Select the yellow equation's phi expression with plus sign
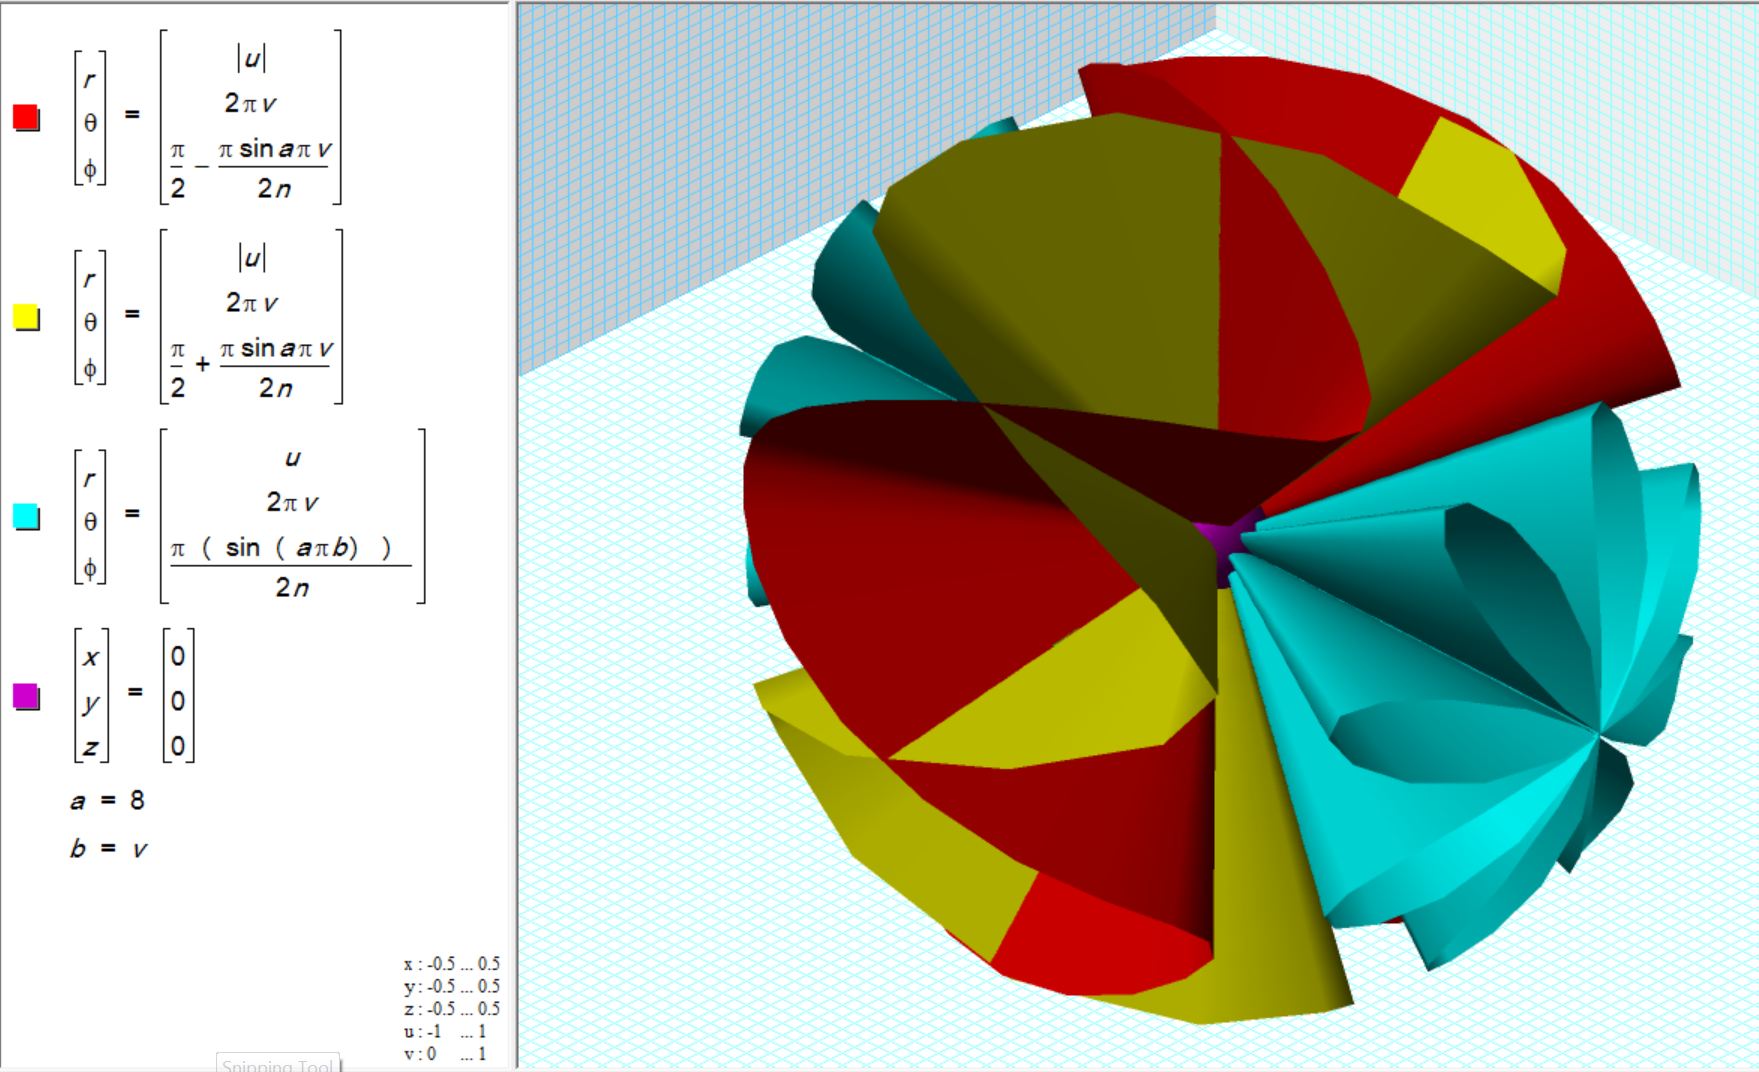The width and height of the screenshot is (1759, 1072). tap(251, 368)
